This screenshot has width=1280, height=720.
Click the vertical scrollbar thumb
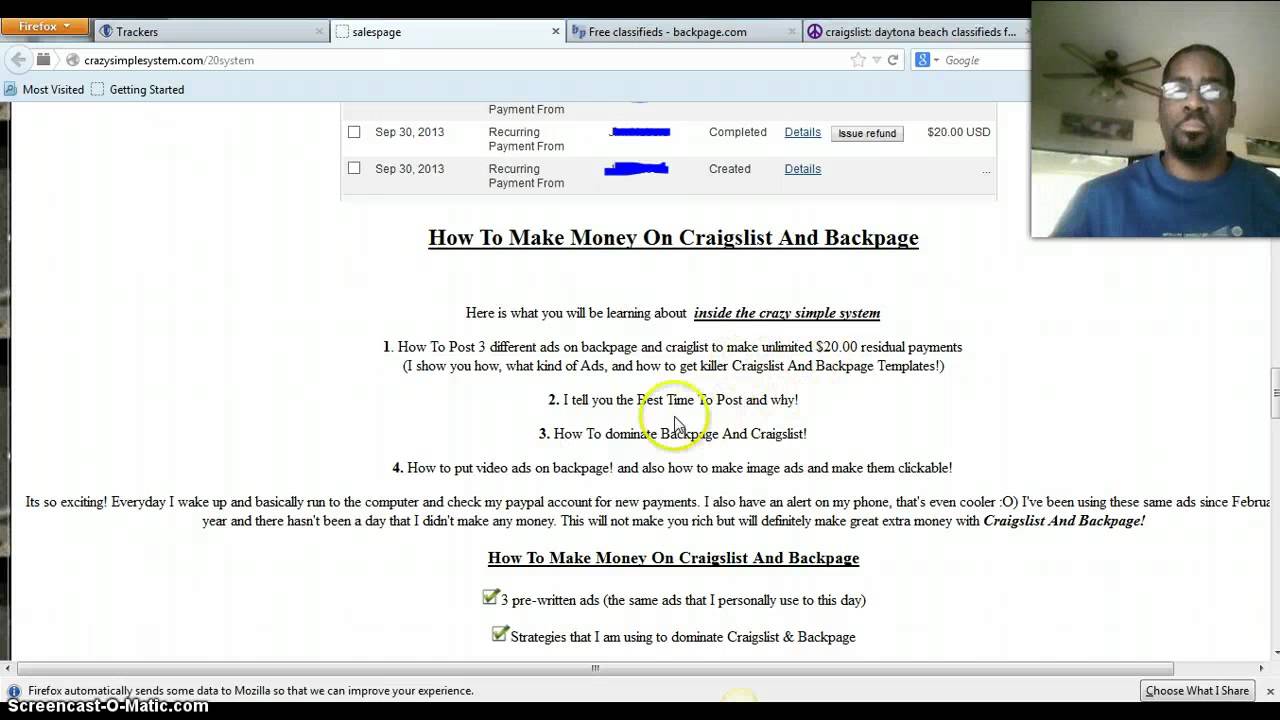click(1274, 392)
